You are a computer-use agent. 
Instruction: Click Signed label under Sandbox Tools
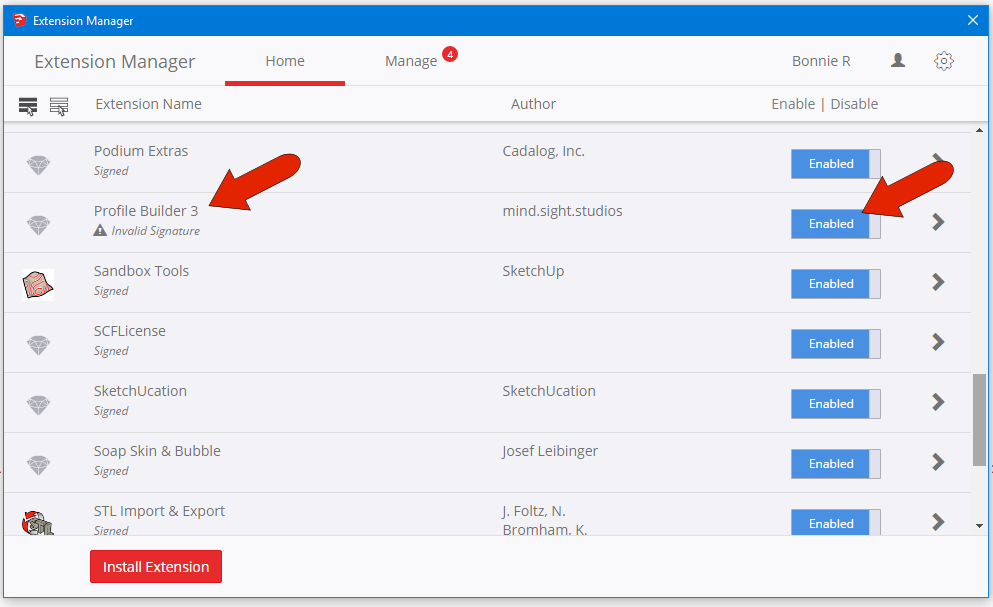(111, 291)
